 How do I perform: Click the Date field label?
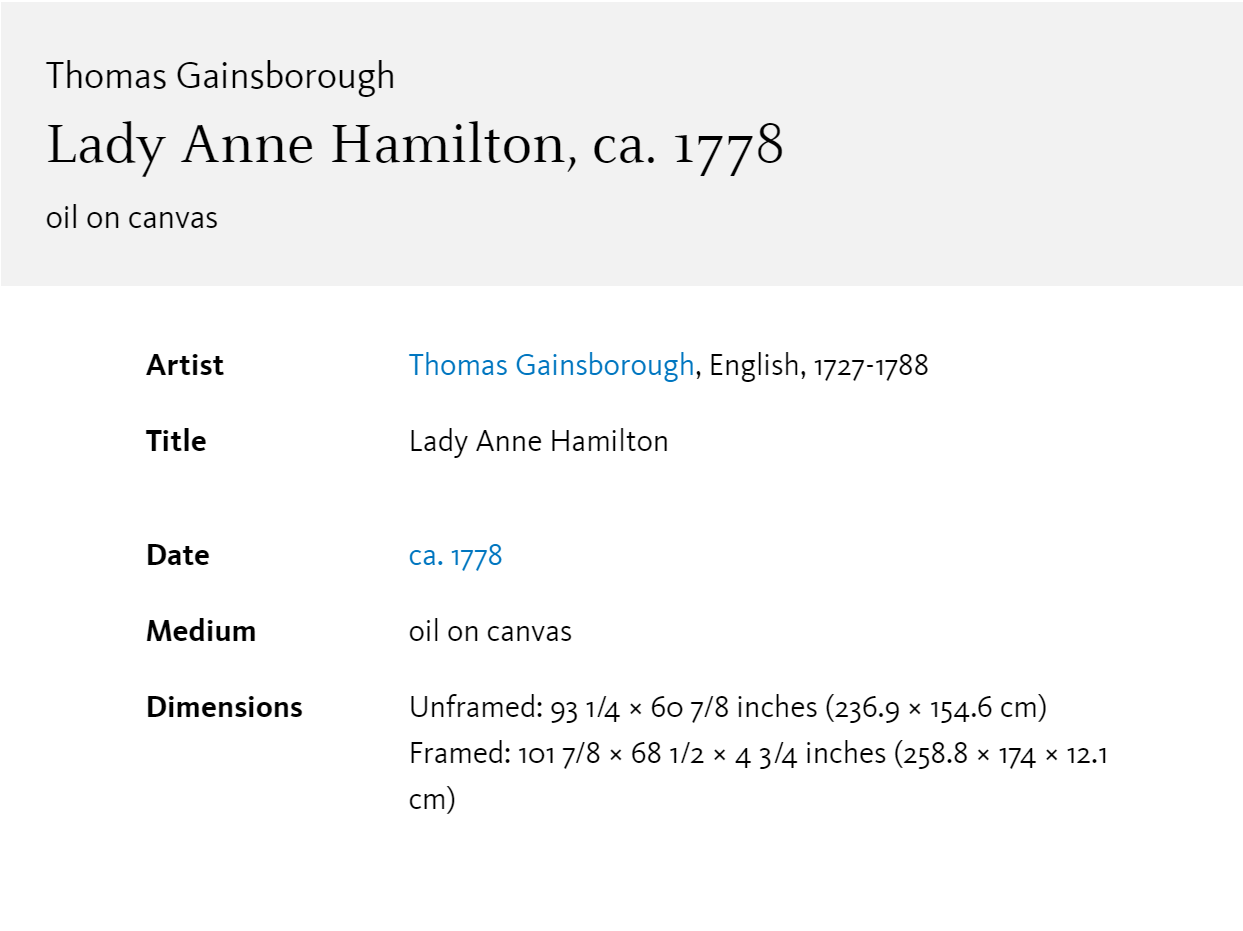point(178,555)
